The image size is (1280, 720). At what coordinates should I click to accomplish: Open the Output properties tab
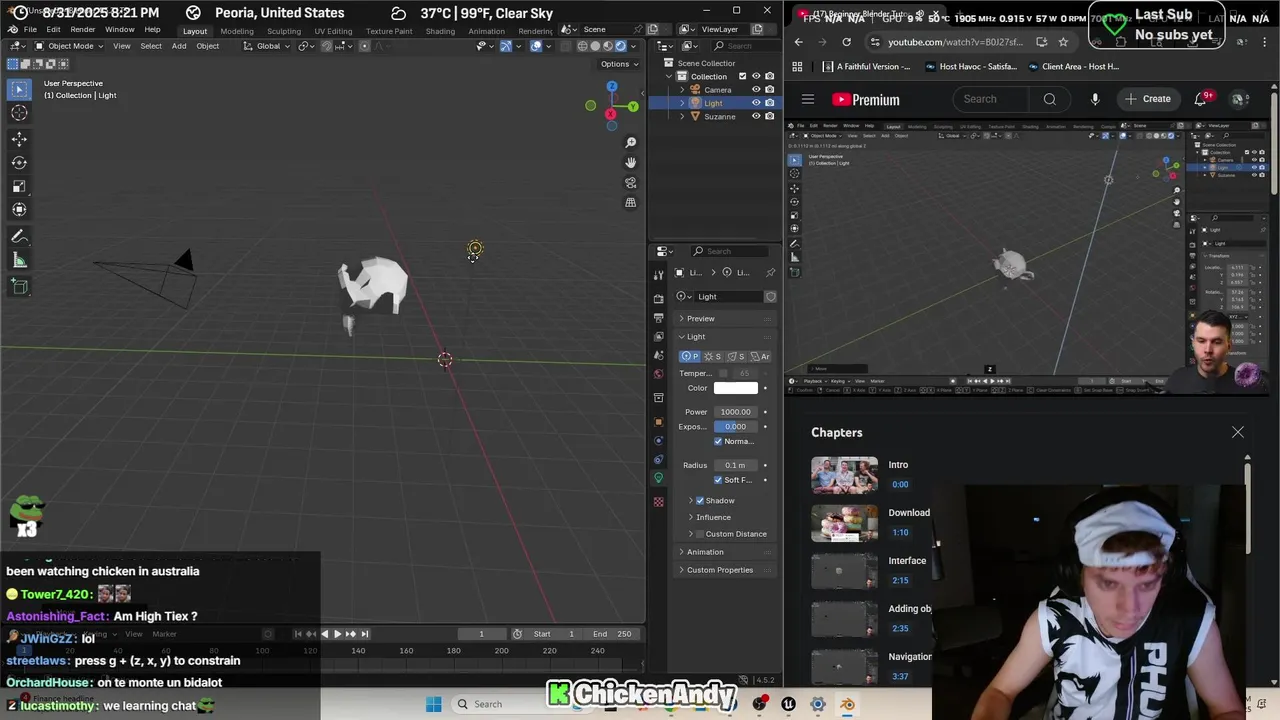(x=658, y=317)
